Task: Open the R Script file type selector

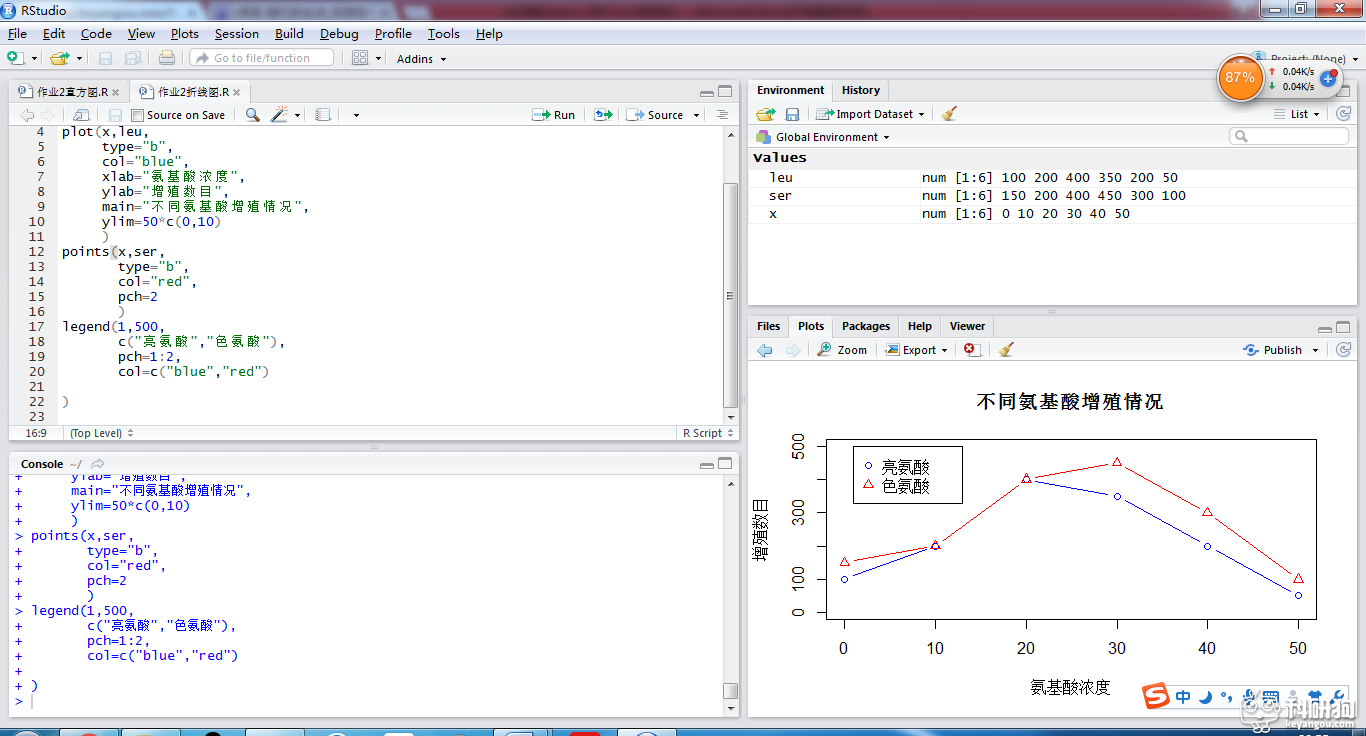Action: [x=708, y=433]
